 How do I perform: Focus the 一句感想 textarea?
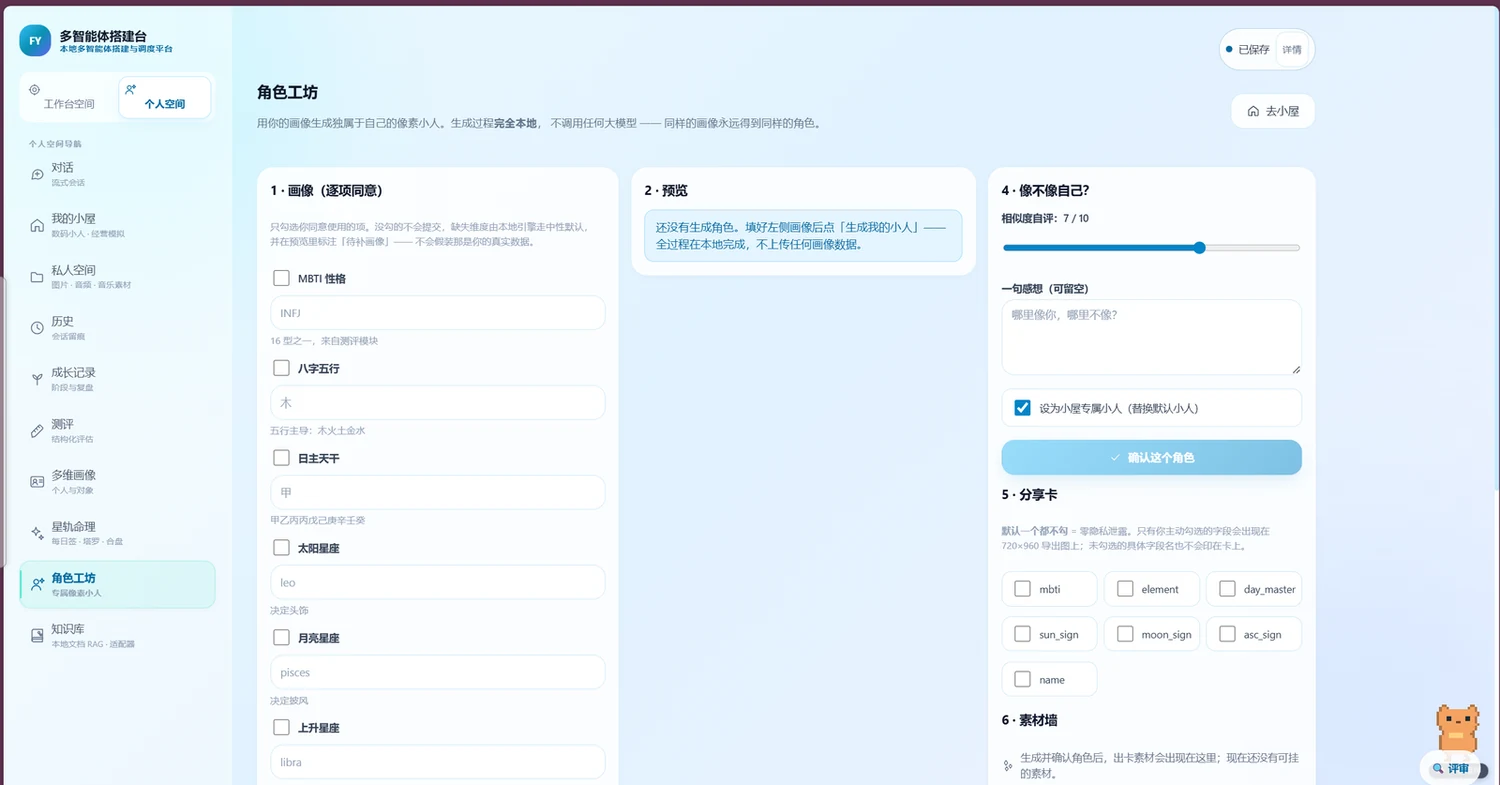(1152, 337)
